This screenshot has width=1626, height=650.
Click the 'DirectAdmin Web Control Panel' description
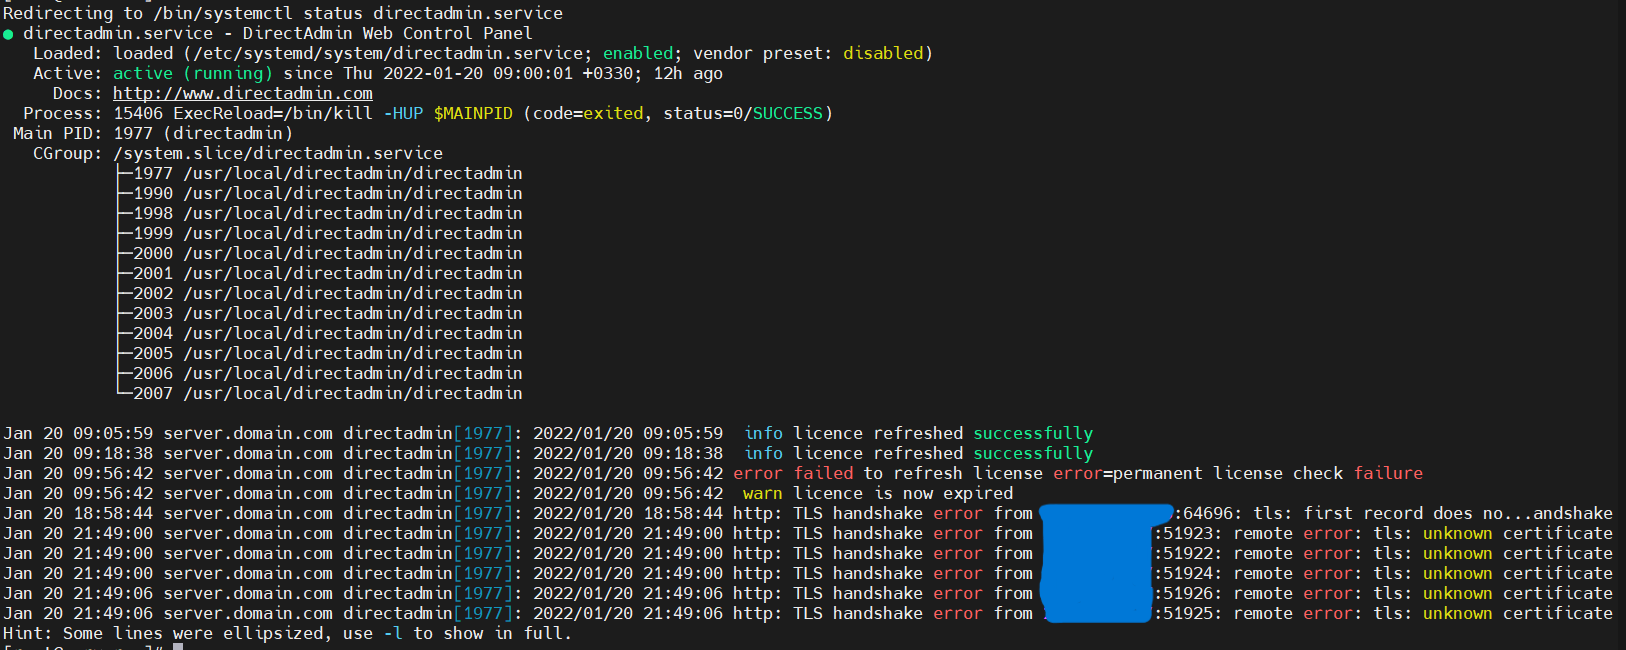click(x=387, y=33)
